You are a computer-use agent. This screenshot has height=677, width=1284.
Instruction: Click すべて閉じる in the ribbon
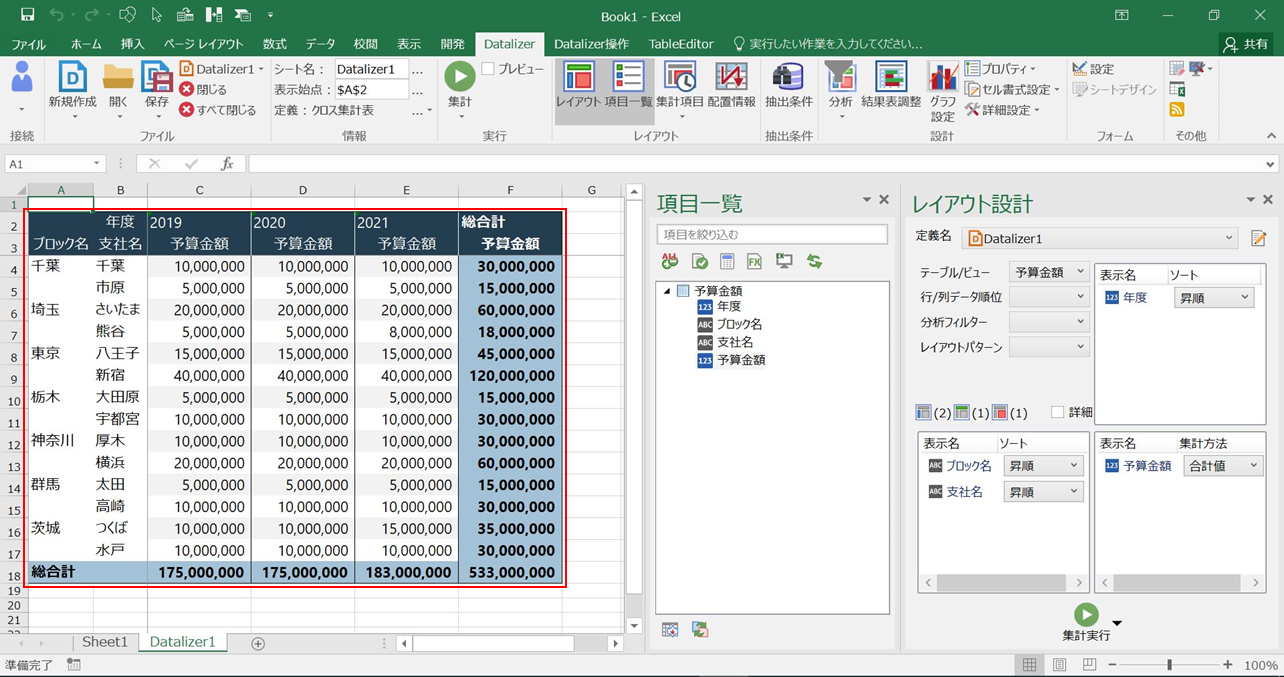pyautogui.click(x=217, y=110)
